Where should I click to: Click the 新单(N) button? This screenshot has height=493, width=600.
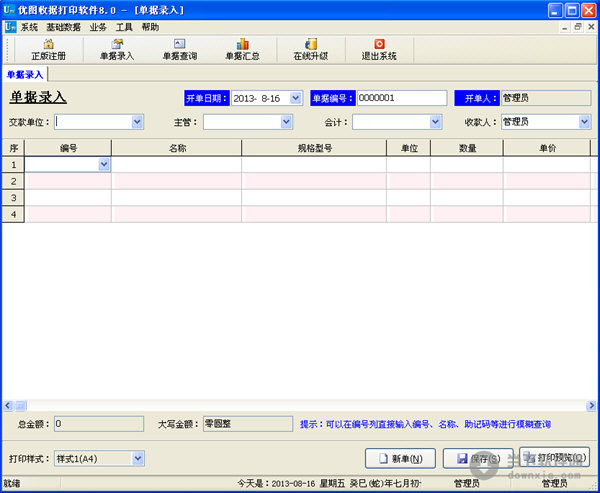400,459
